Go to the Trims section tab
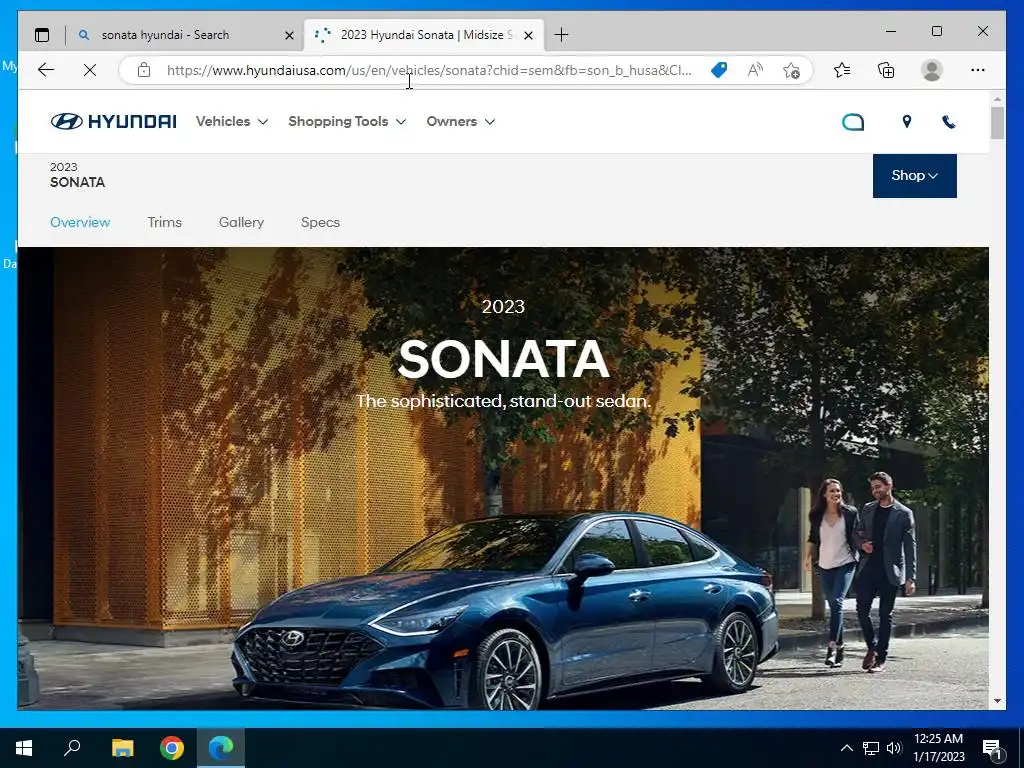The image size is (1024, 768). pyautogui.click(x=165, y=222)
